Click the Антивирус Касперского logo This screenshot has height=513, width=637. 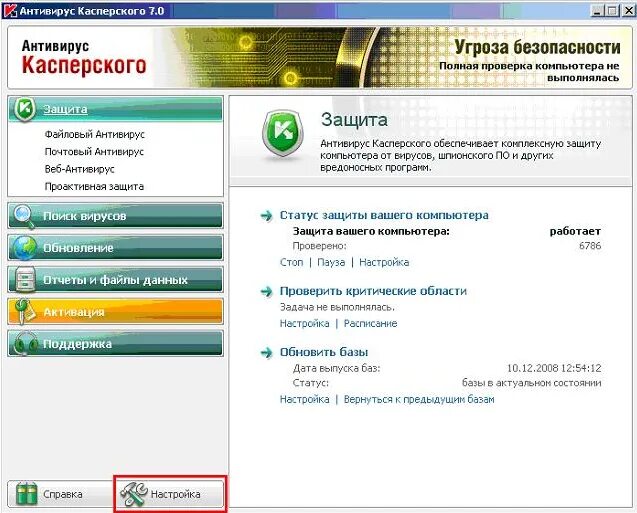[84, 57]
